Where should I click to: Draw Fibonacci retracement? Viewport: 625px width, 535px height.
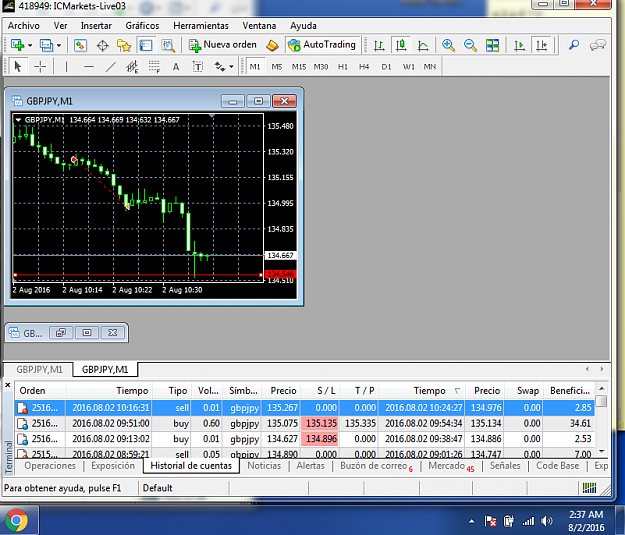point(154,67)
